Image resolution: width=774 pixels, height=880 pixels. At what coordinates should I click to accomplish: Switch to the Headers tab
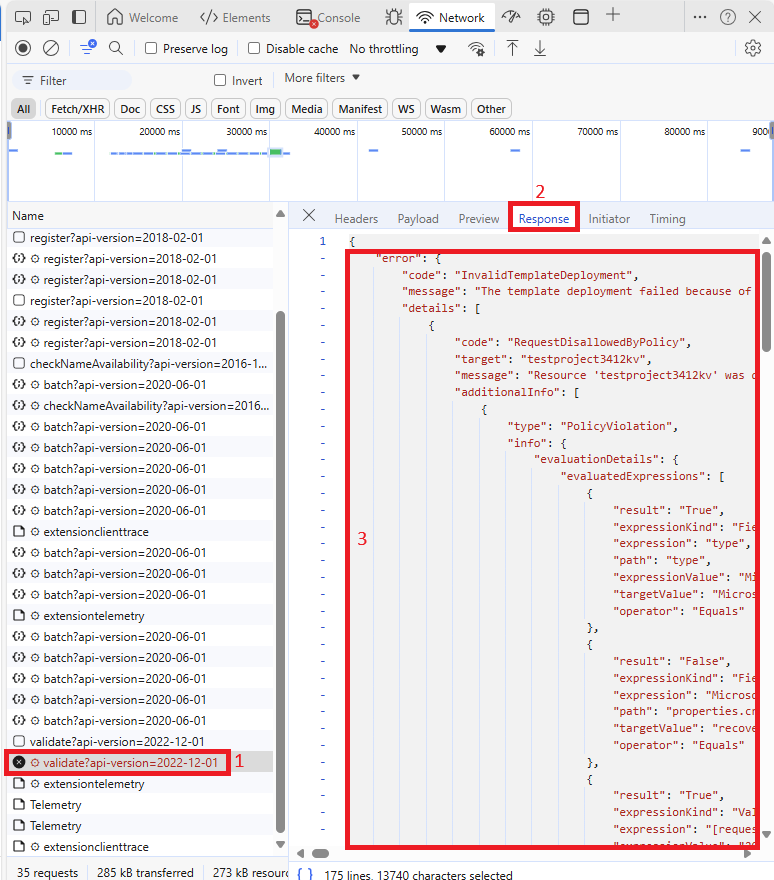coord(356,219)
